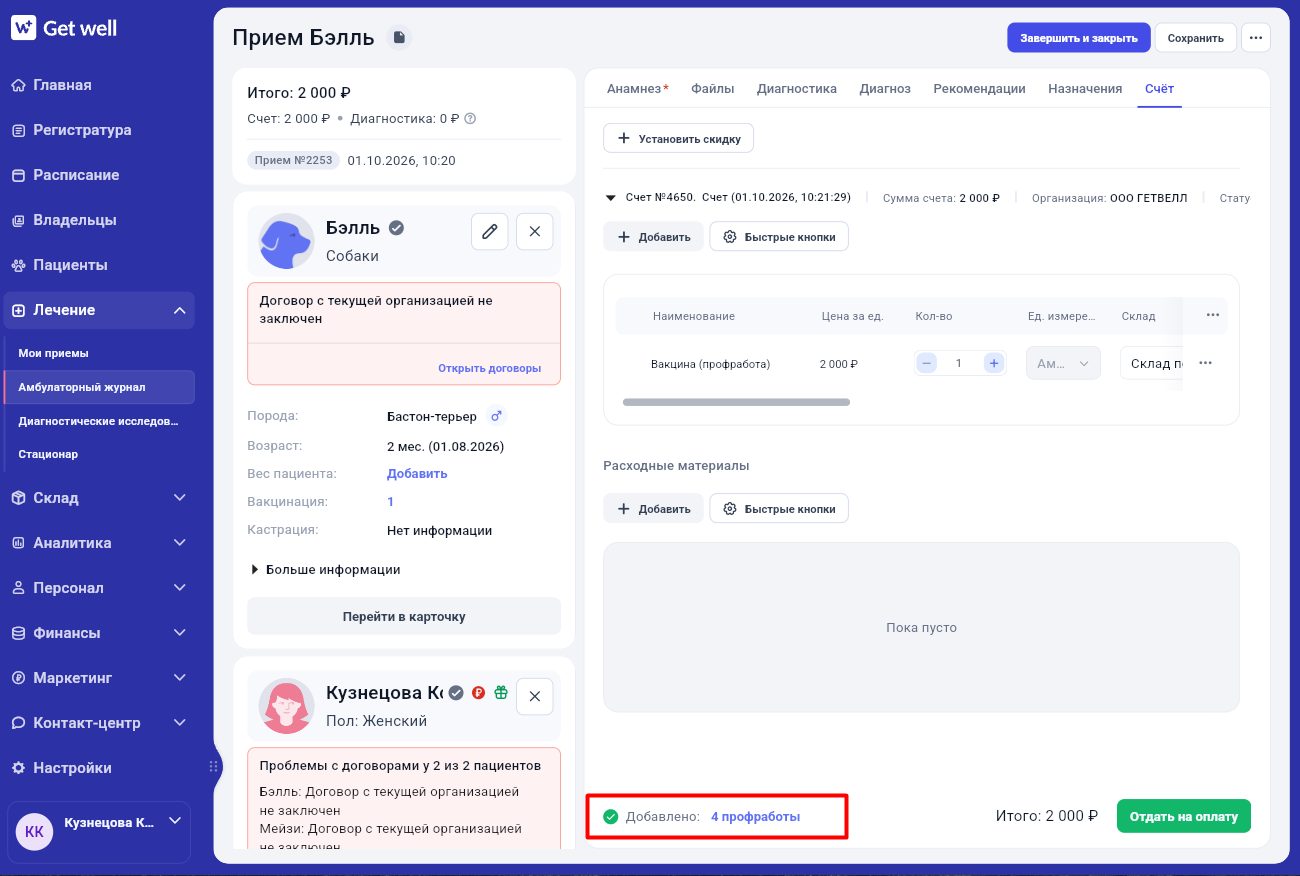Open Быстрые кнопки under Расходные материалы
Image resolution: width=1300 pixels, height=876 pixels.
click(x=779, y=508)
